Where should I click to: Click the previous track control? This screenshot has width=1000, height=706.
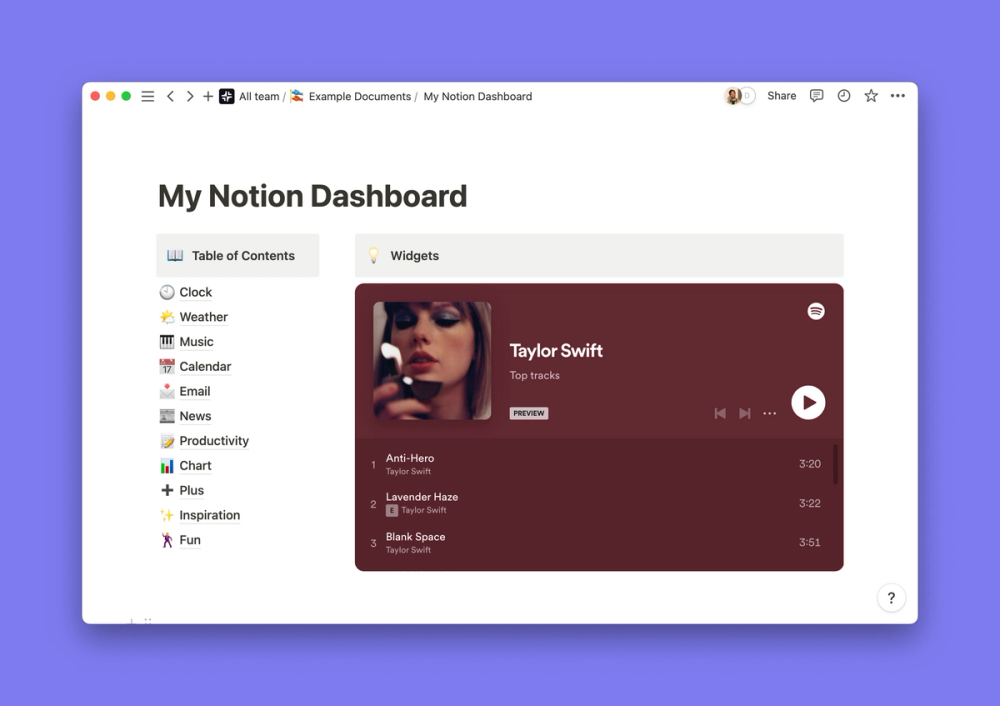pyautogui.click(x=720, y=411)
